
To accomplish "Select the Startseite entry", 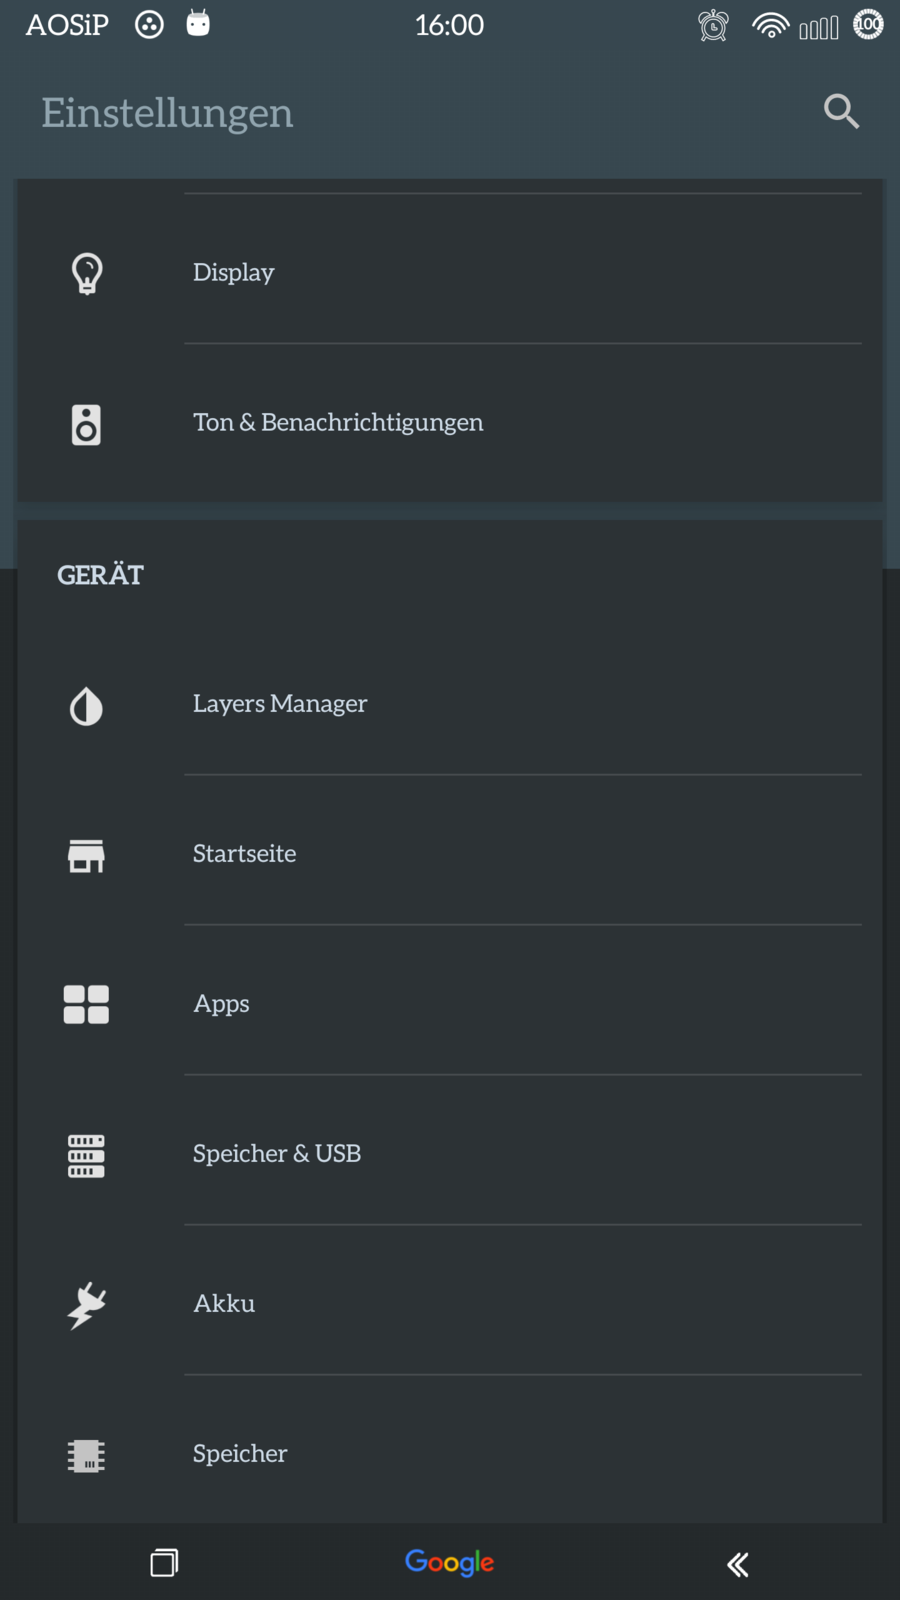I will (245, 854).
